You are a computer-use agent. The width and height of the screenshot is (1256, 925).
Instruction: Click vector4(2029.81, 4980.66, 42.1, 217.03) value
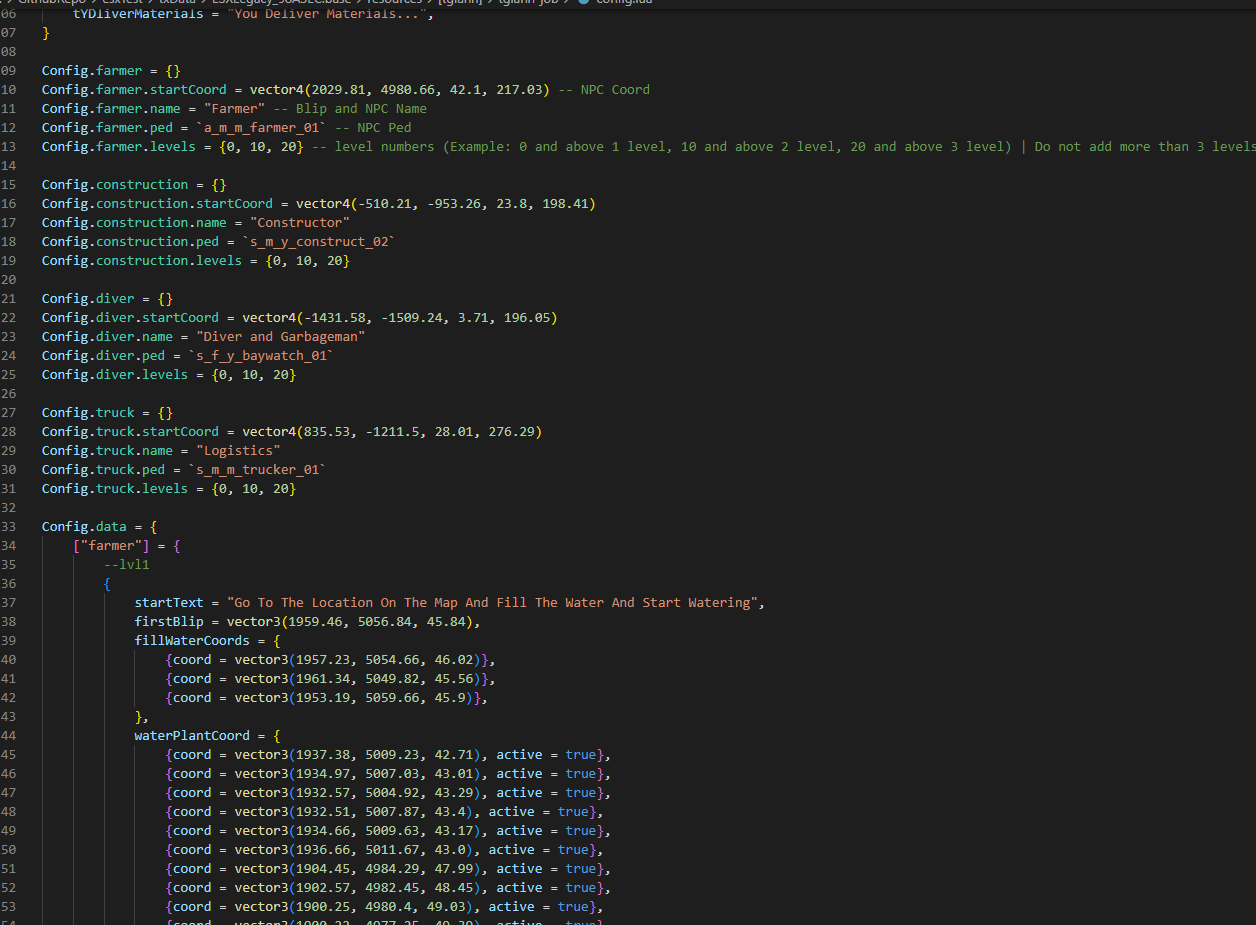(x=400, y=90)
